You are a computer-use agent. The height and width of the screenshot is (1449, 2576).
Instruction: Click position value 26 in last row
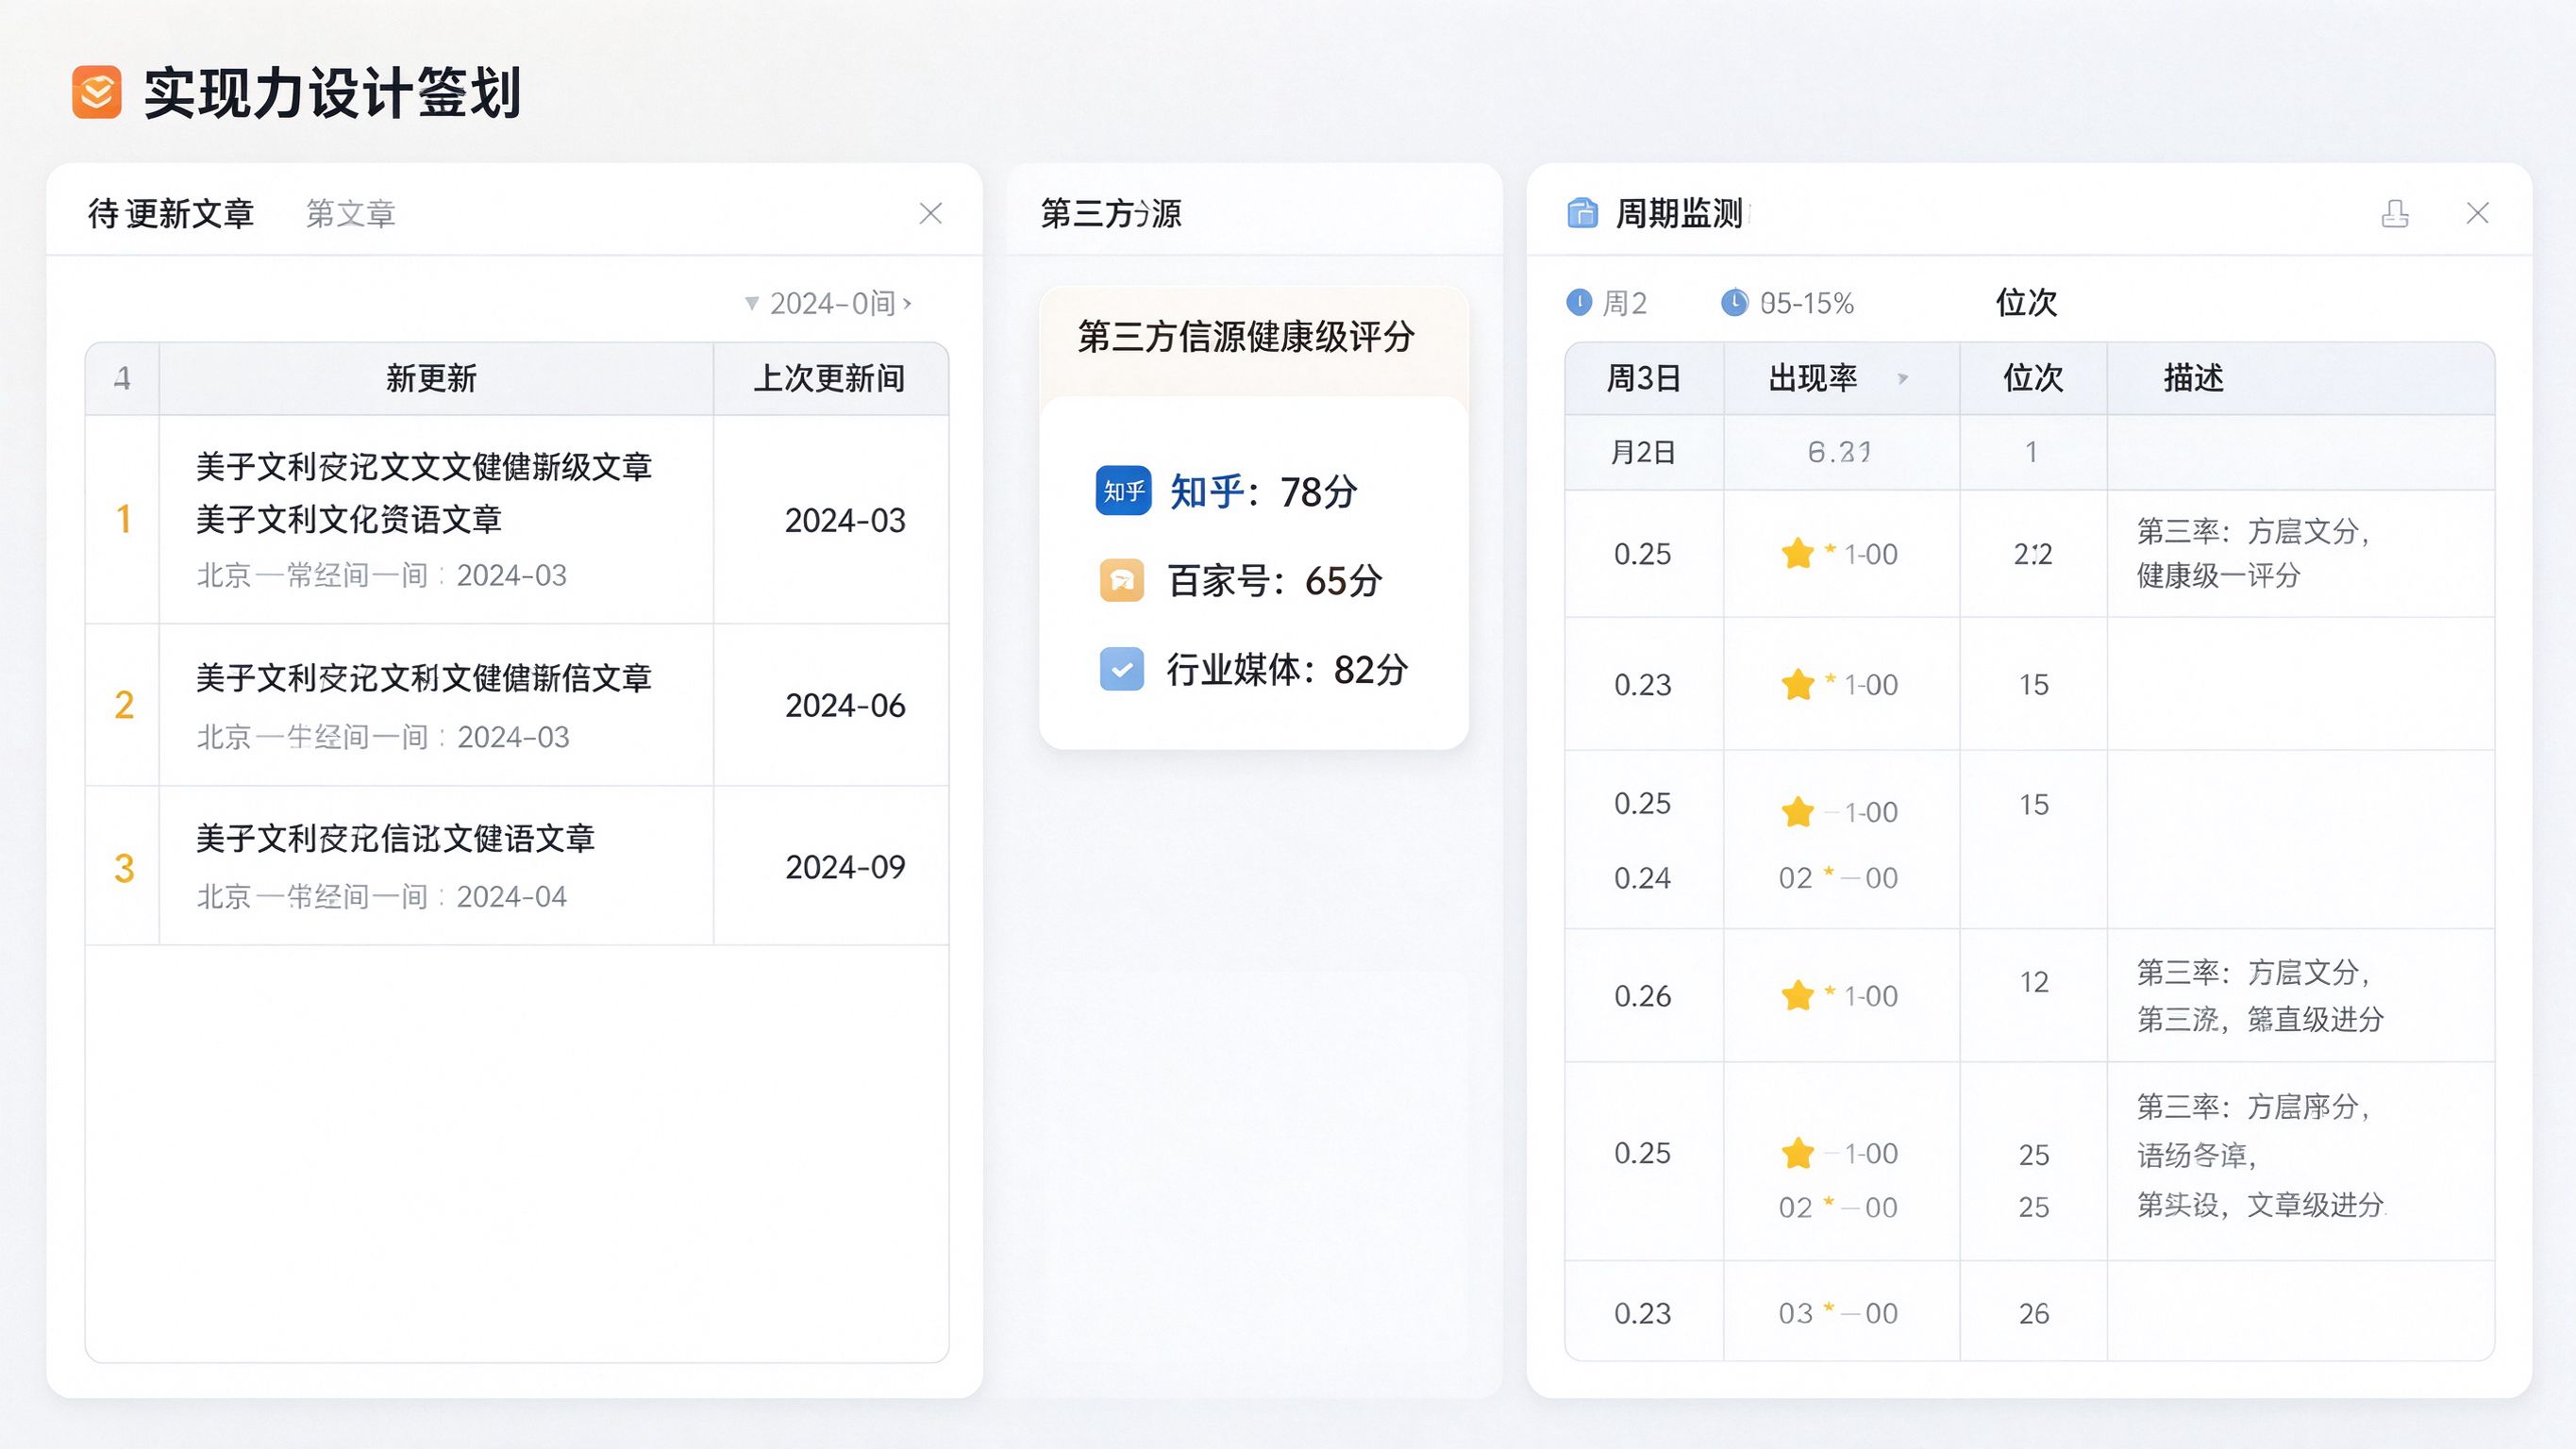point(2033,1313)
